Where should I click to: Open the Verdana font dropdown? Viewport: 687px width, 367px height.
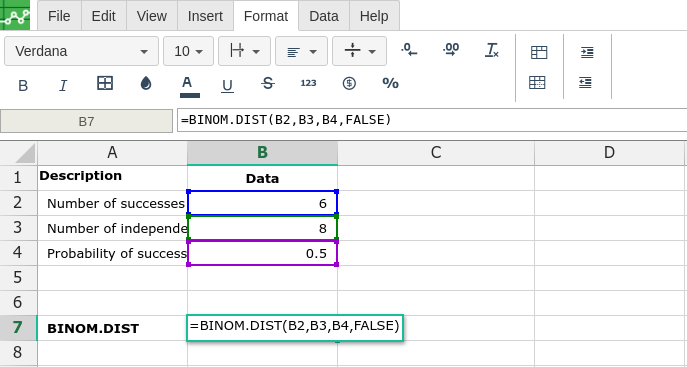[x=81, y=51]
